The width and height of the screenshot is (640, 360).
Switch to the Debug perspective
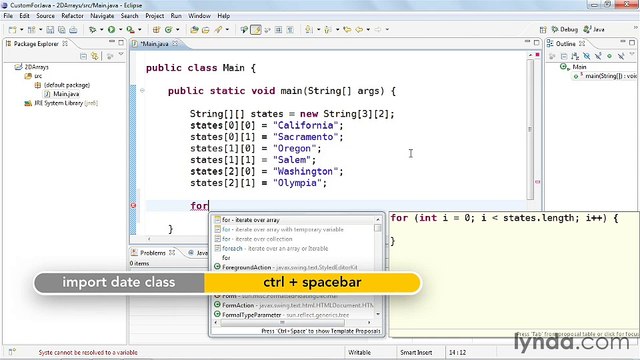(564, 29)
